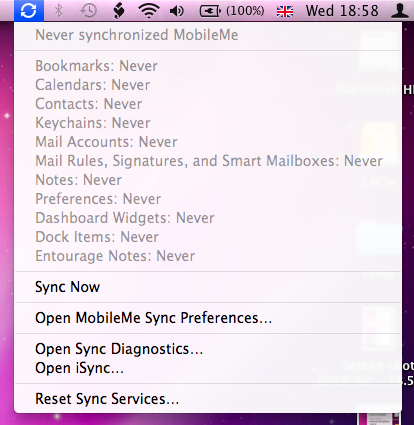Choose Reset Sync Services…
414x425 pixels.
coord(208,399)
